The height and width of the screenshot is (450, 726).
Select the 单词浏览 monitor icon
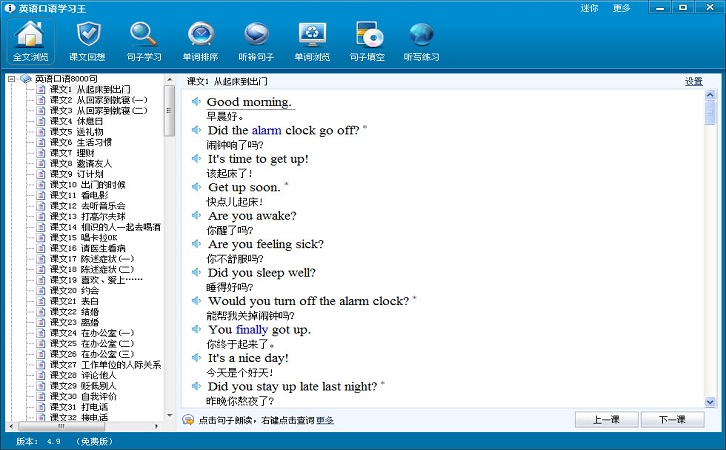click(312, 42)
